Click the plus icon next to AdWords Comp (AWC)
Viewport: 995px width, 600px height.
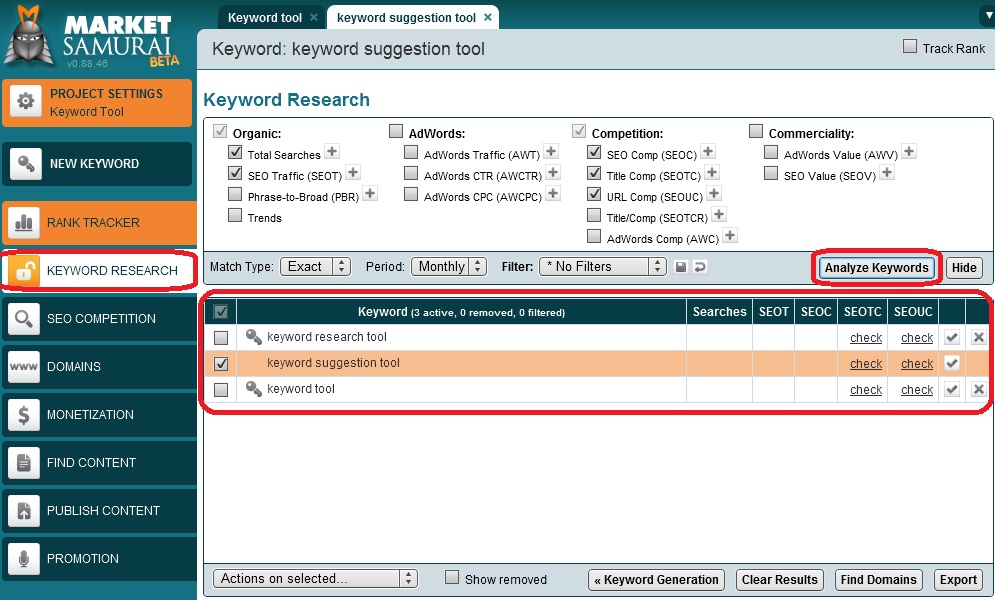click(730, 235)
